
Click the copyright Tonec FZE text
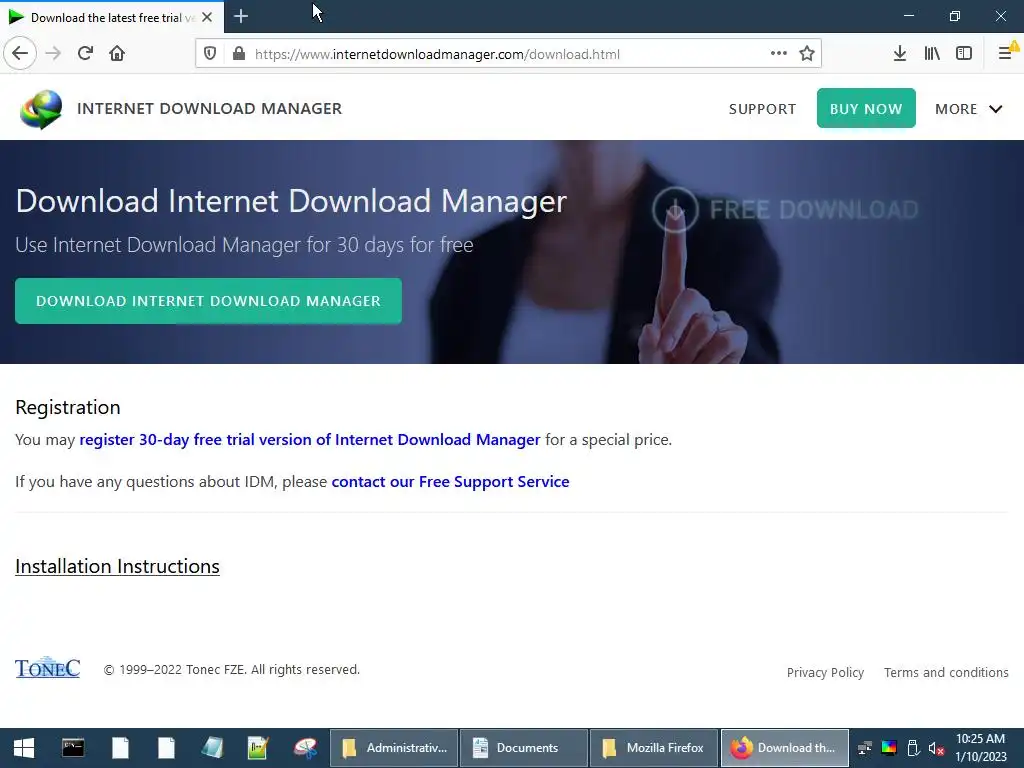point(232,669)
